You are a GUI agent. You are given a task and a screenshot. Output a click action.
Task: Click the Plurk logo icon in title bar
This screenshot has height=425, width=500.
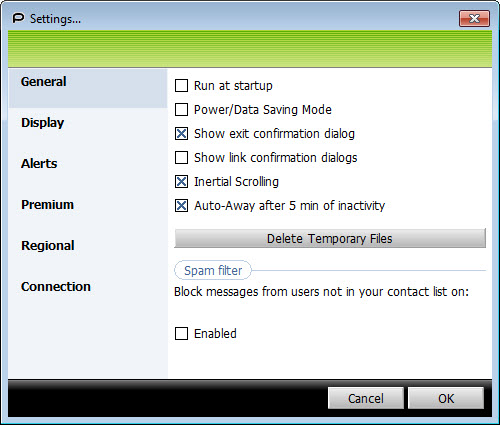click(18, 18)
